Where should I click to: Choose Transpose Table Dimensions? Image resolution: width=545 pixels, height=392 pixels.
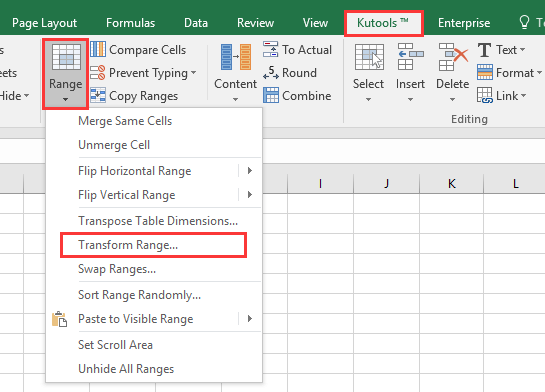(154, 221)
